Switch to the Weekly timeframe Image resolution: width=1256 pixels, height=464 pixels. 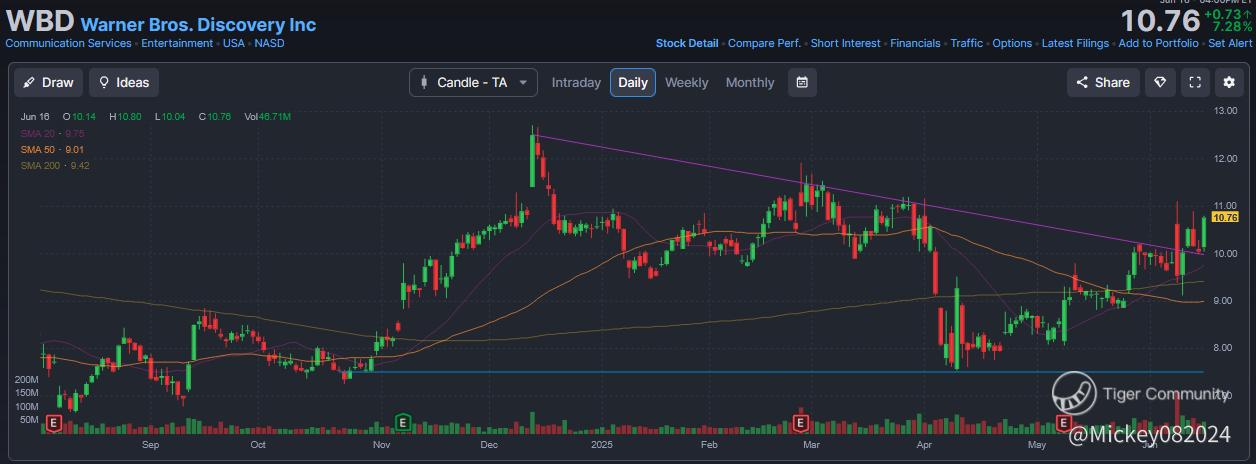(687, 82)
